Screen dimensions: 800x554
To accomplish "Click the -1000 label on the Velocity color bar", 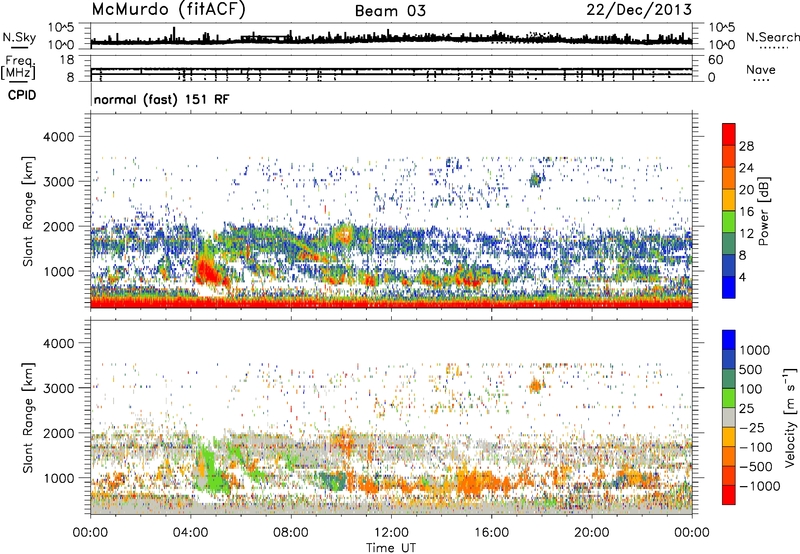I will 759,486.
